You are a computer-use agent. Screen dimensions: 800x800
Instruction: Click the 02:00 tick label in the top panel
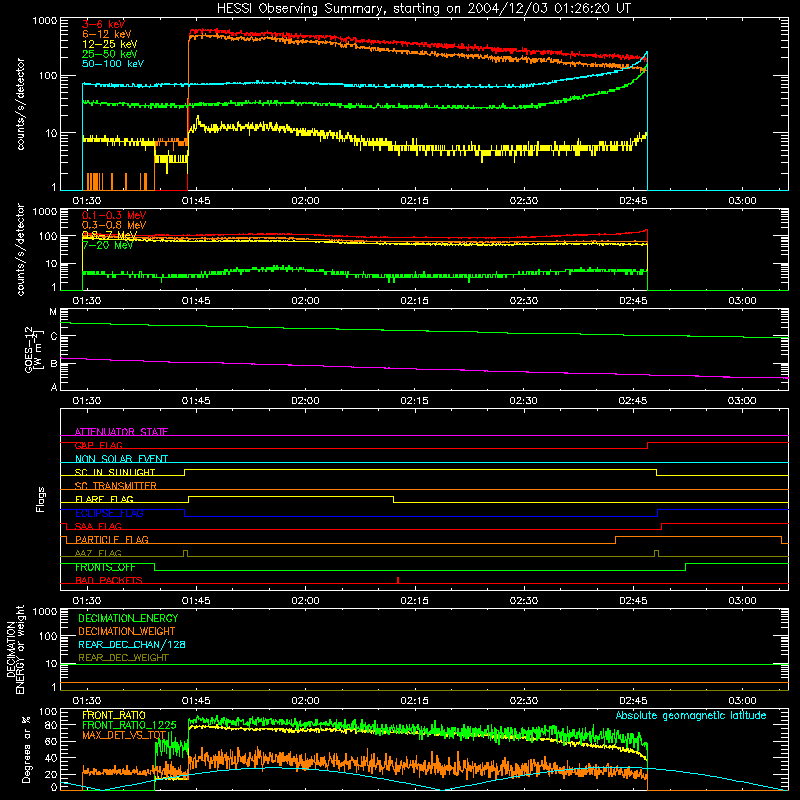click(x=305, y=201)
